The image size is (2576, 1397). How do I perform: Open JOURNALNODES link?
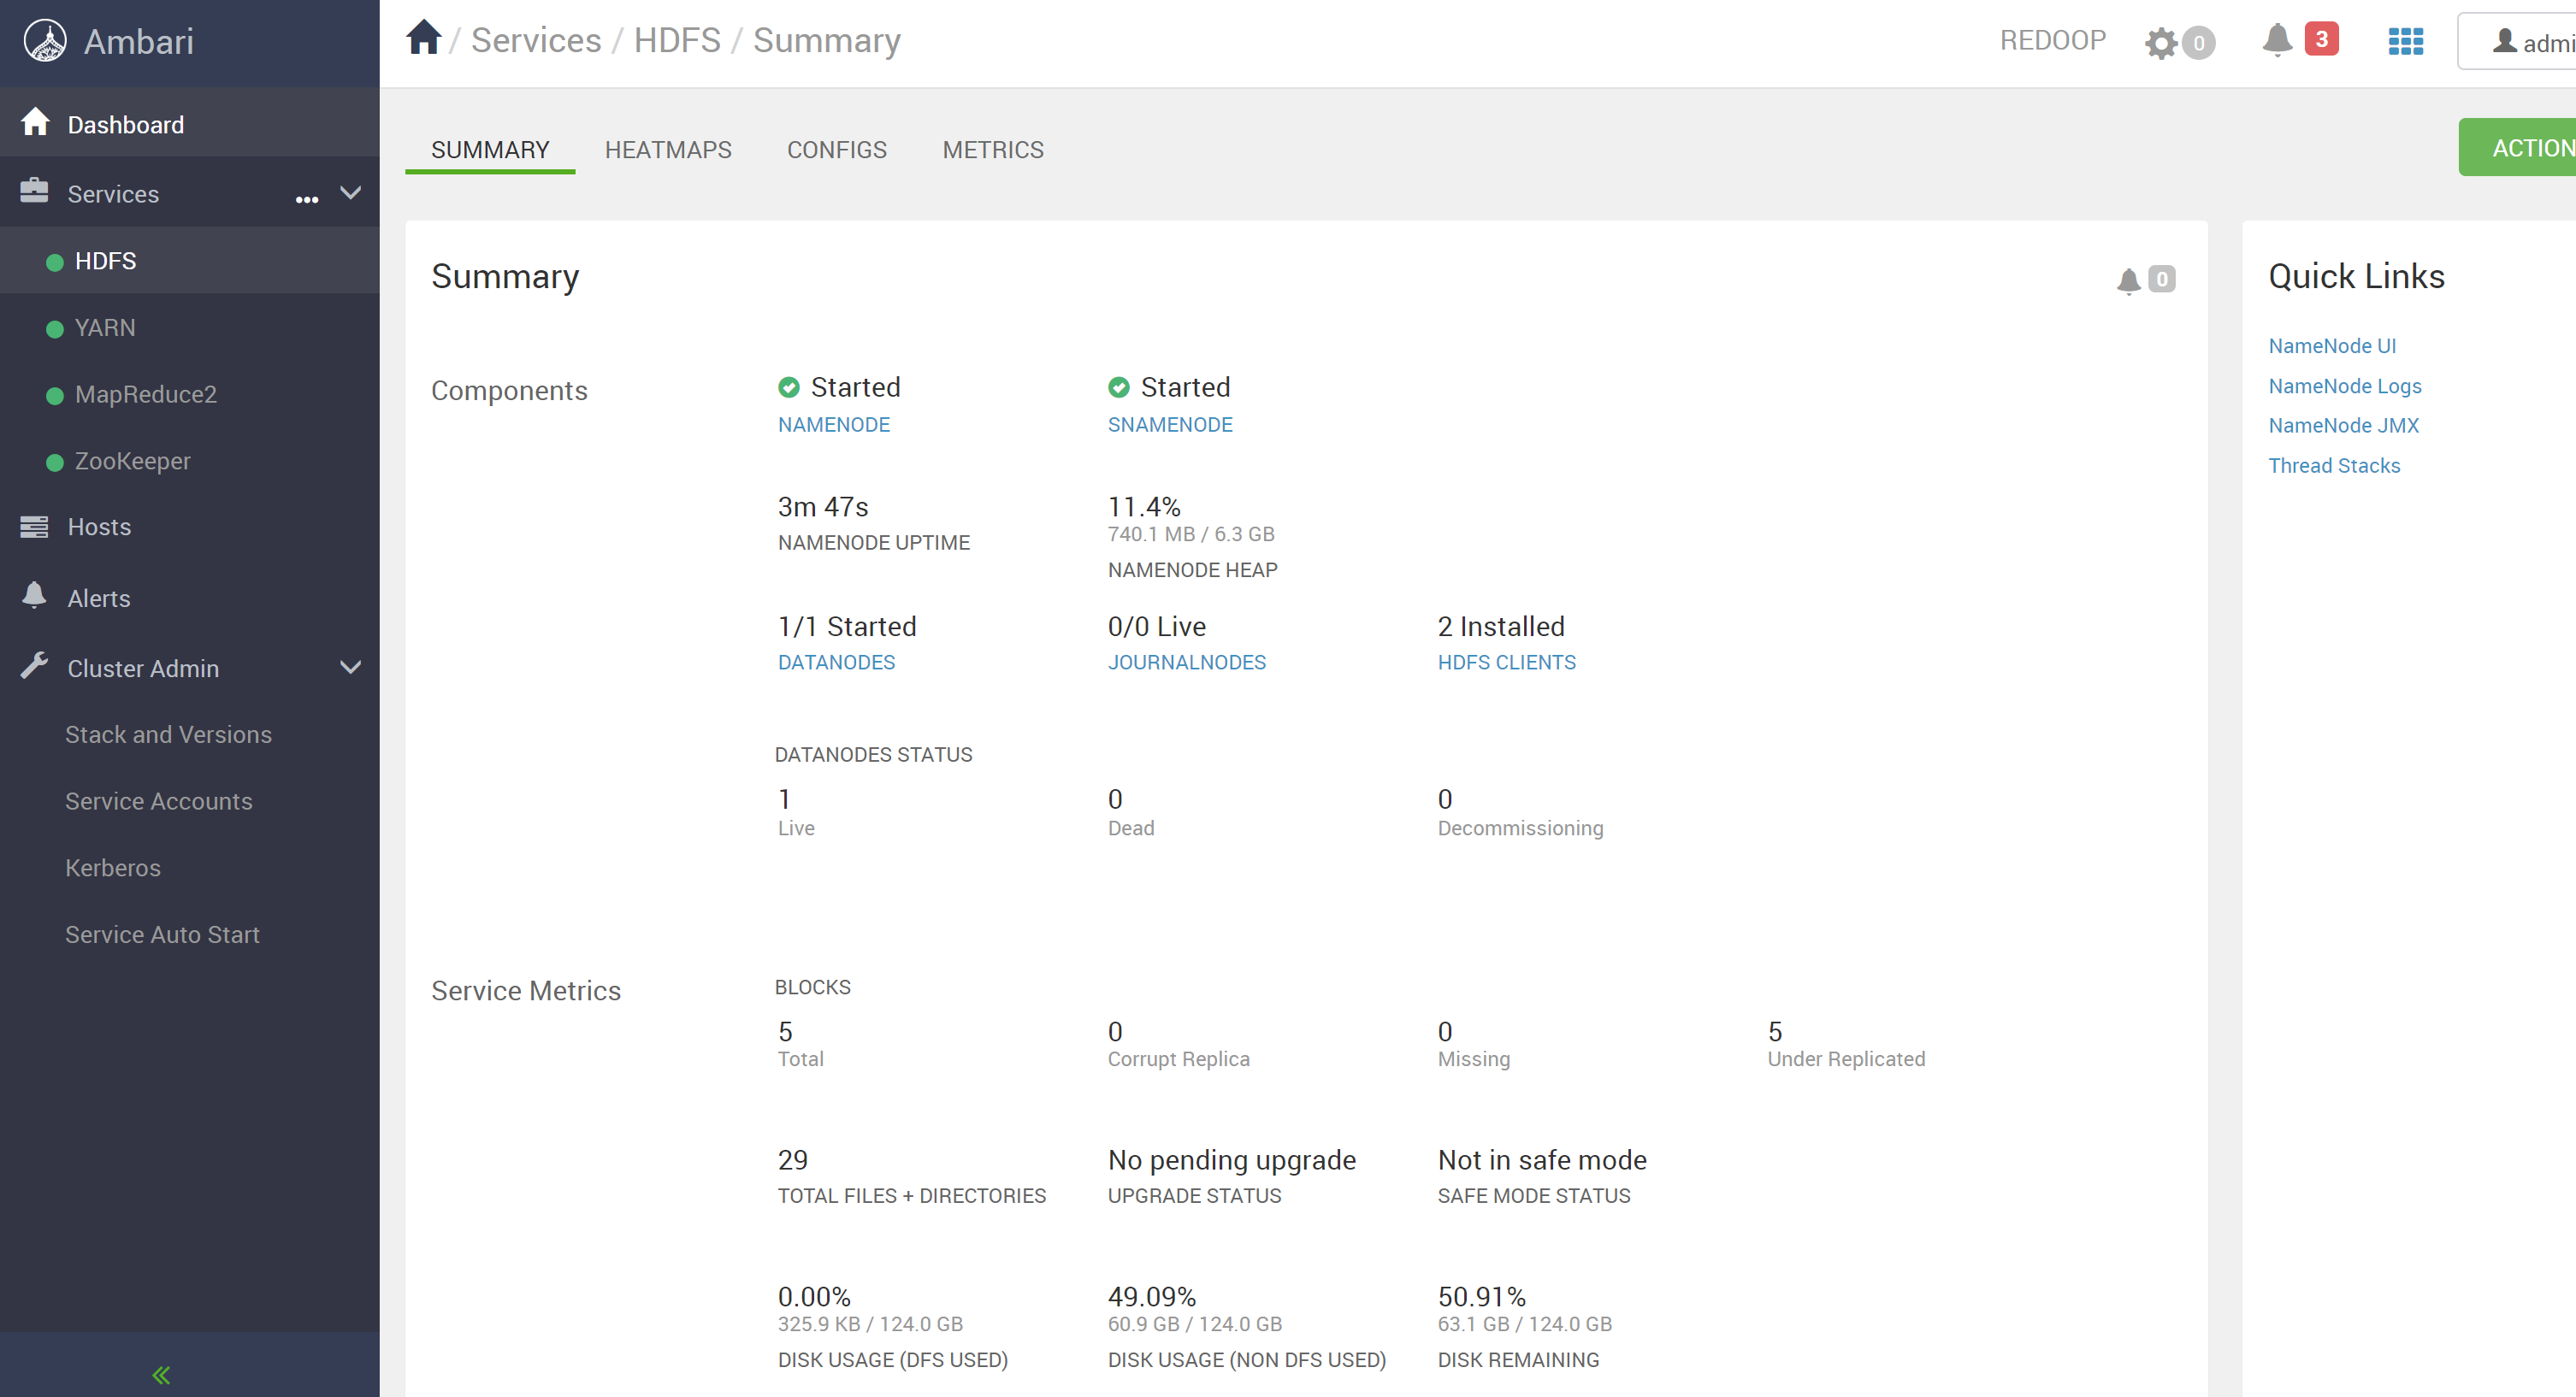(x=1187, y=662)
